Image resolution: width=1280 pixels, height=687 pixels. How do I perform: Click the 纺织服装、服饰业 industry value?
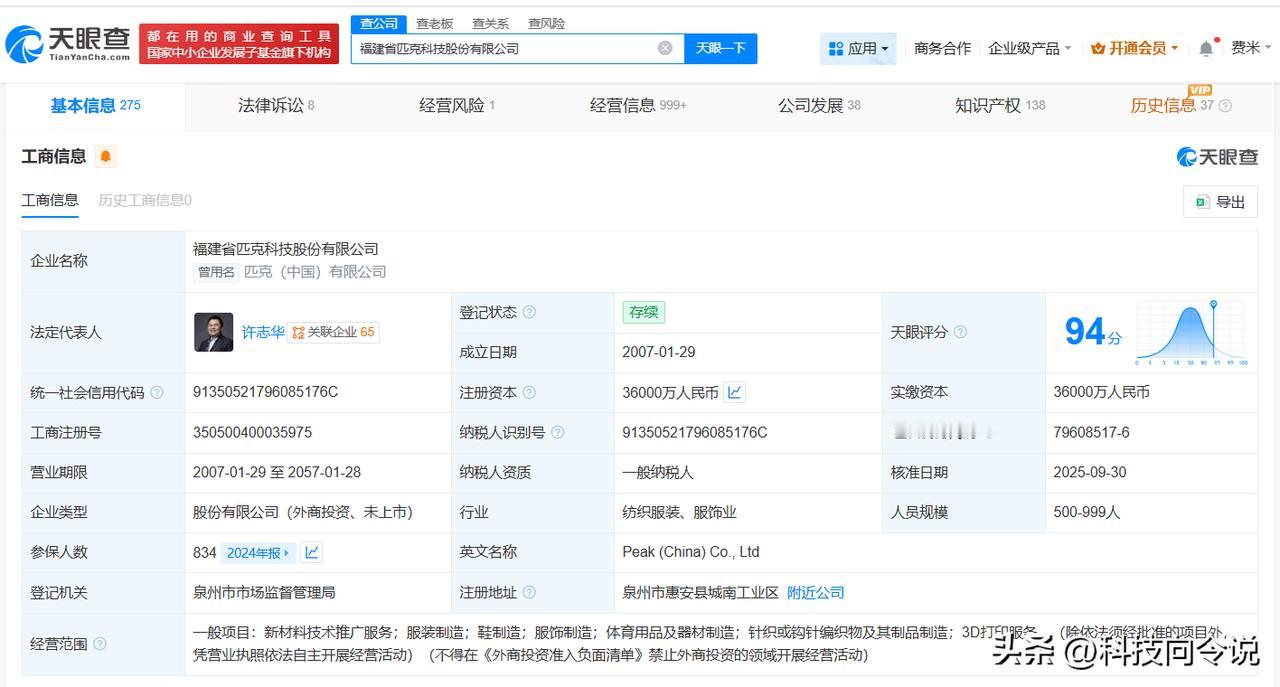click(x=679, y=512)
